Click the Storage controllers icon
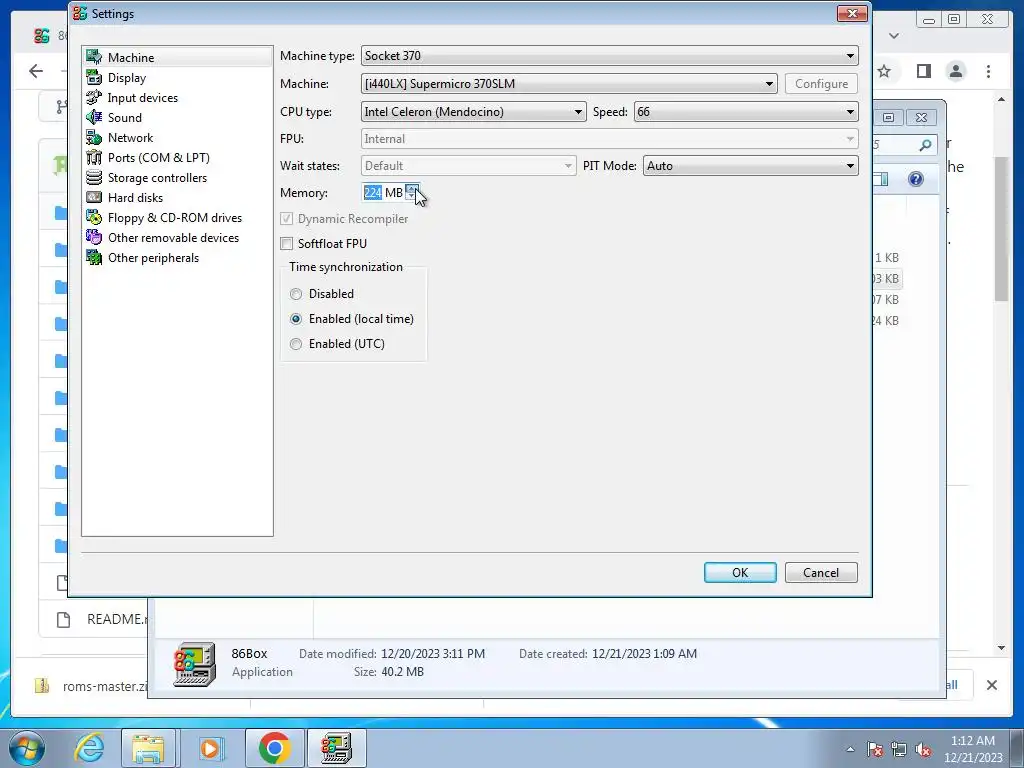1024x768 pixels. (94, 178)
